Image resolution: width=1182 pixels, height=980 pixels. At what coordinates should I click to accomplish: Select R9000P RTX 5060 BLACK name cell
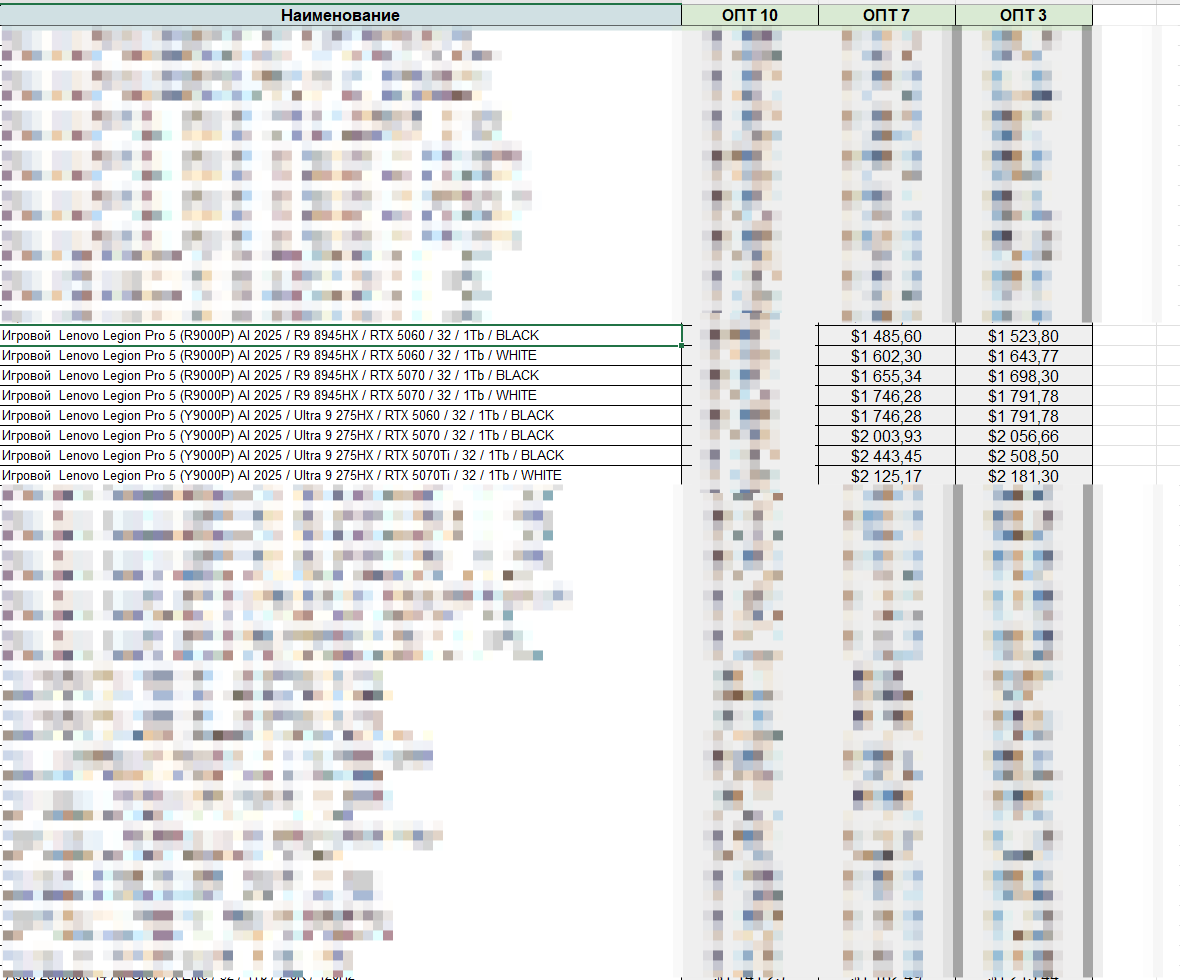tap(340, 335)
